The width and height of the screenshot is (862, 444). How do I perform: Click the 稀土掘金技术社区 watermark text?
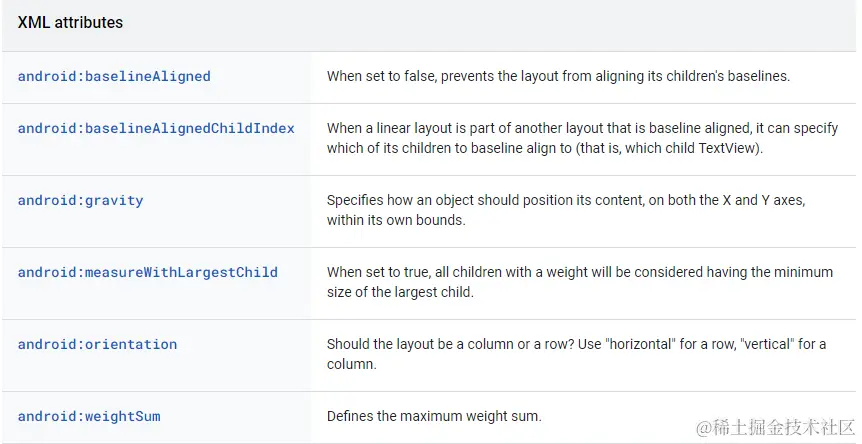tap(783, 427)
